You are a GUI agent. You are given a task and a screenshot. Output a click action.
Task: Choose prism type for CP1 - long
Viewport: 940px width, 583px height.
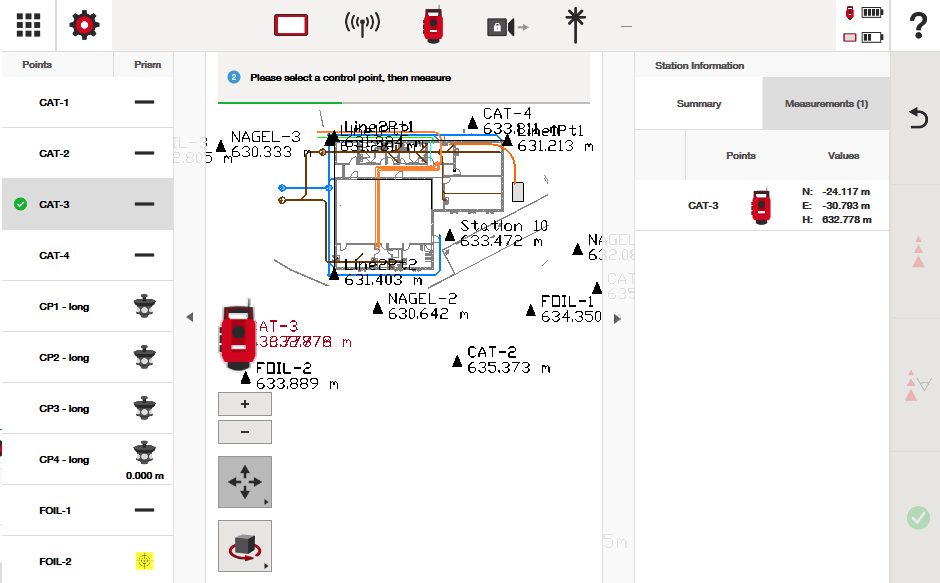pos(145,306)
